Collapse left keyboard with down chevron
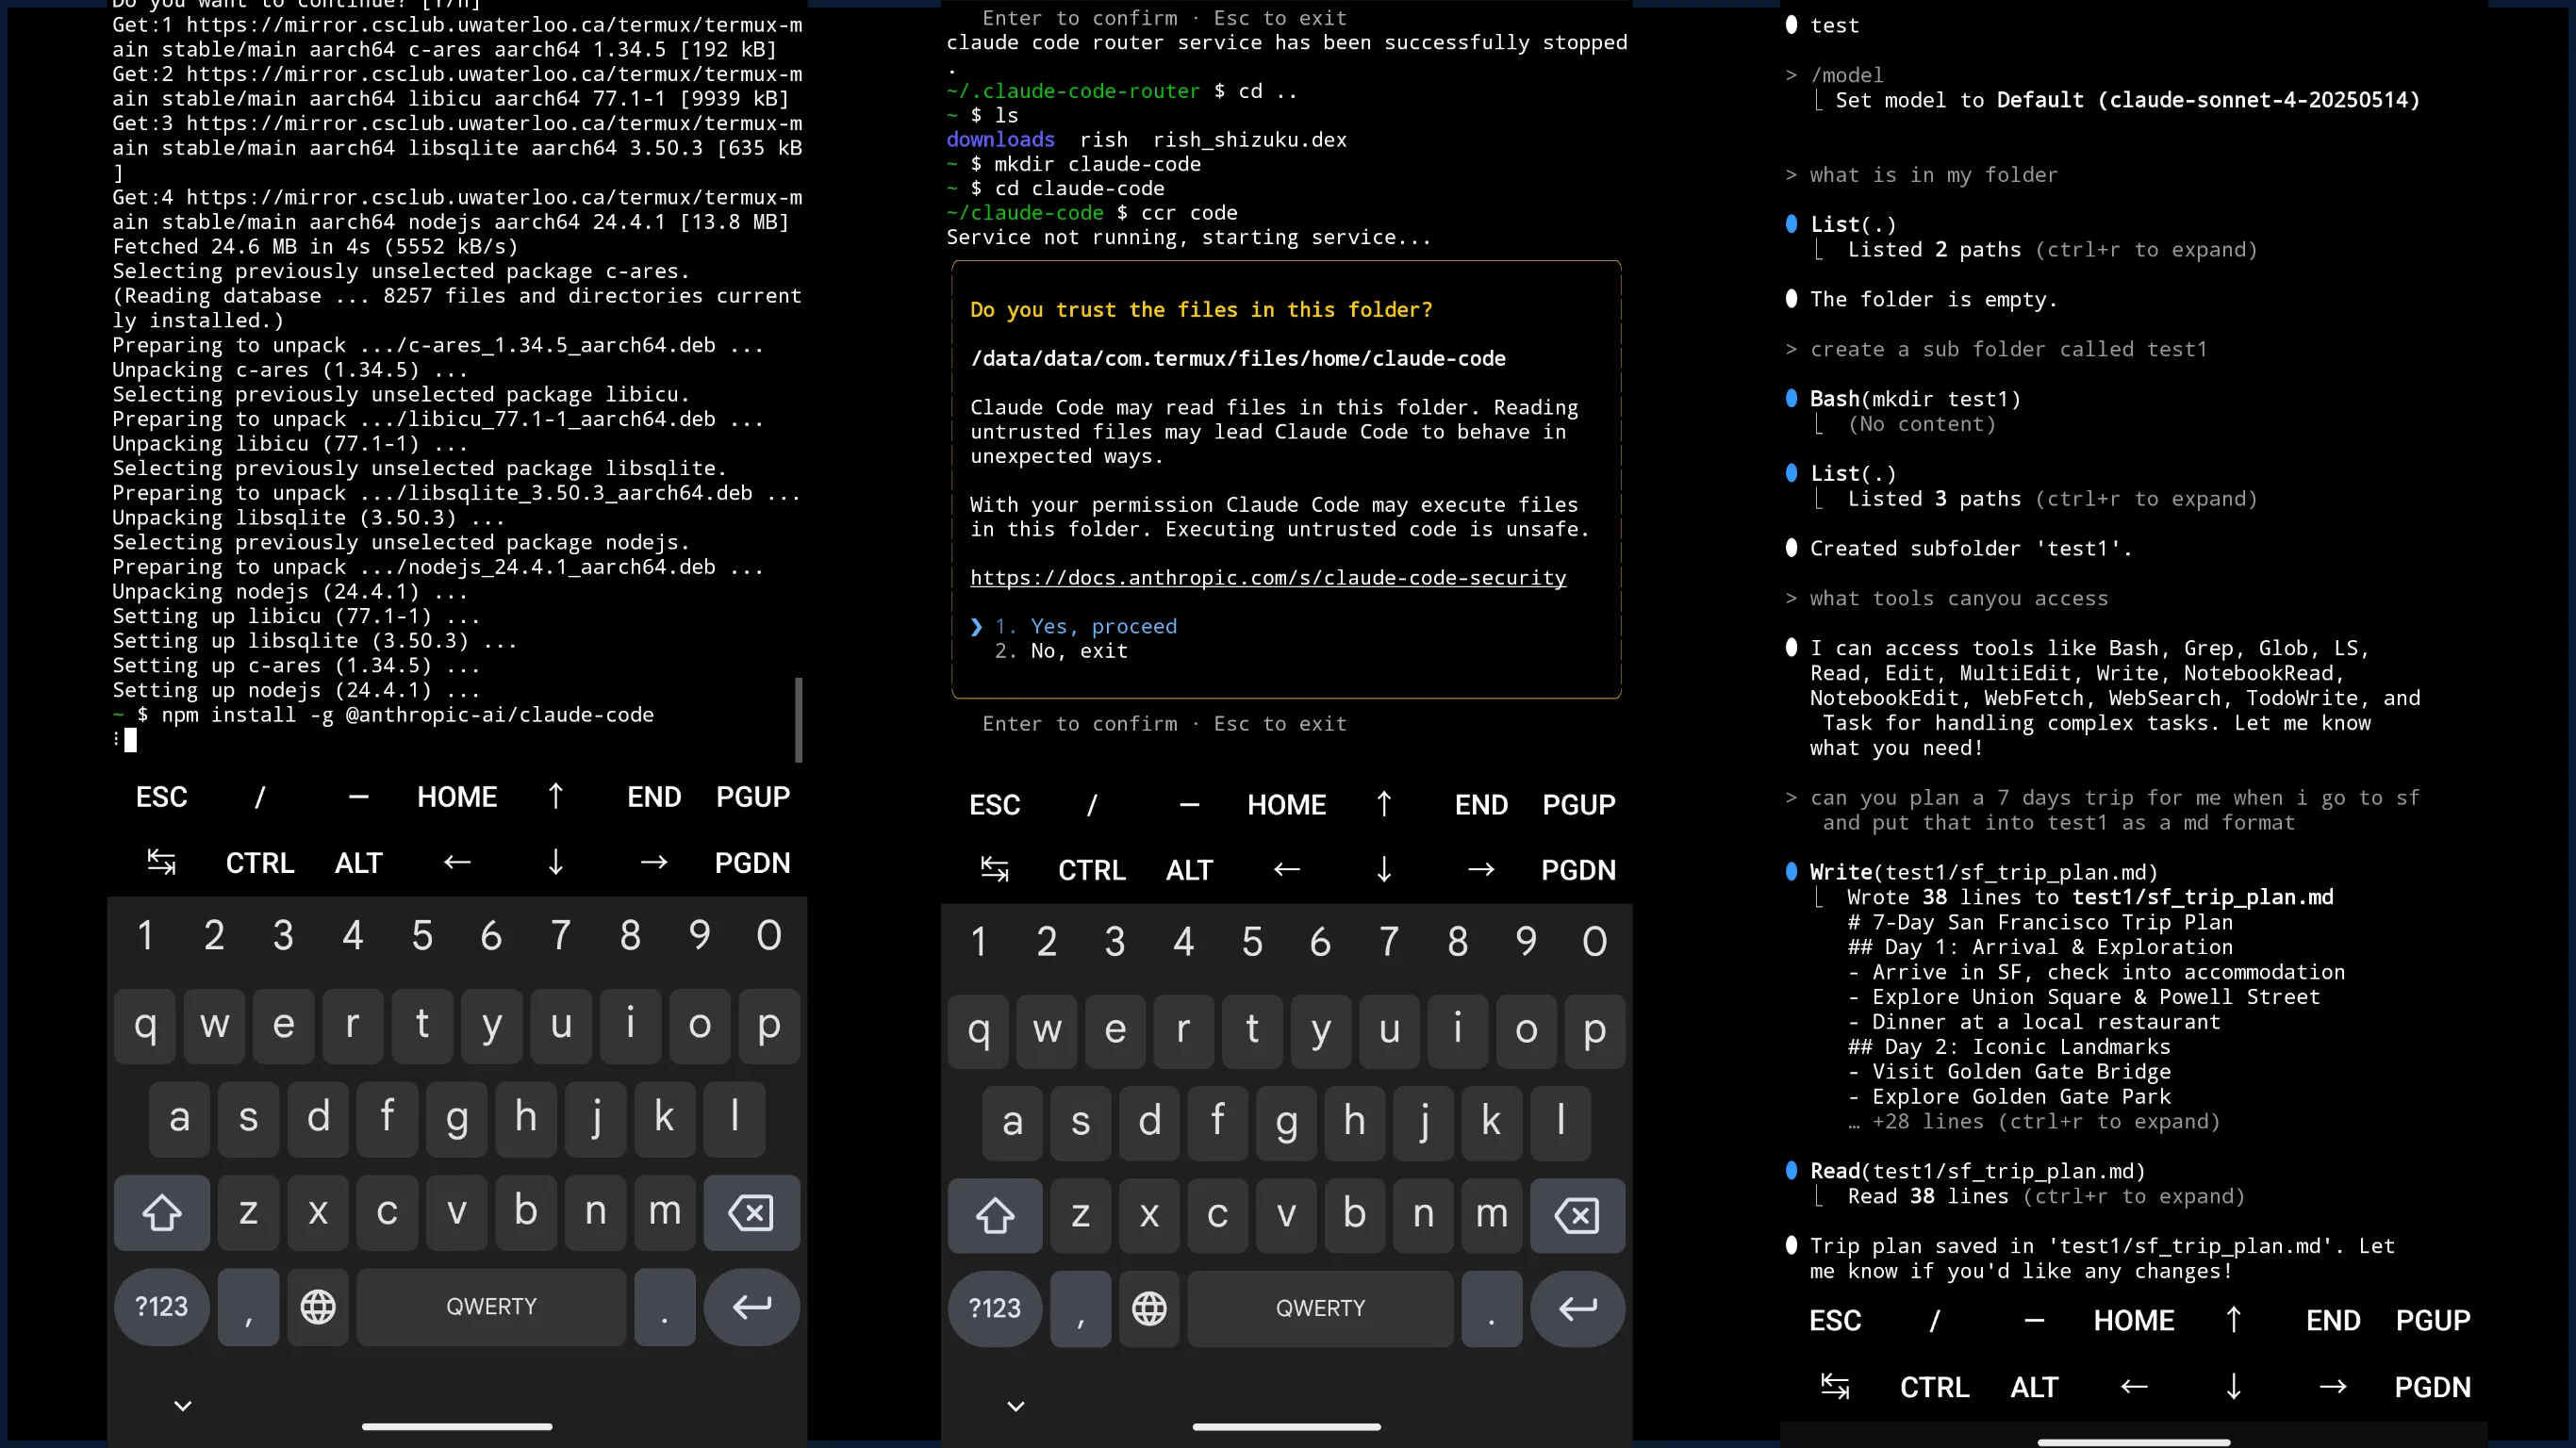 click(182, 1405)
